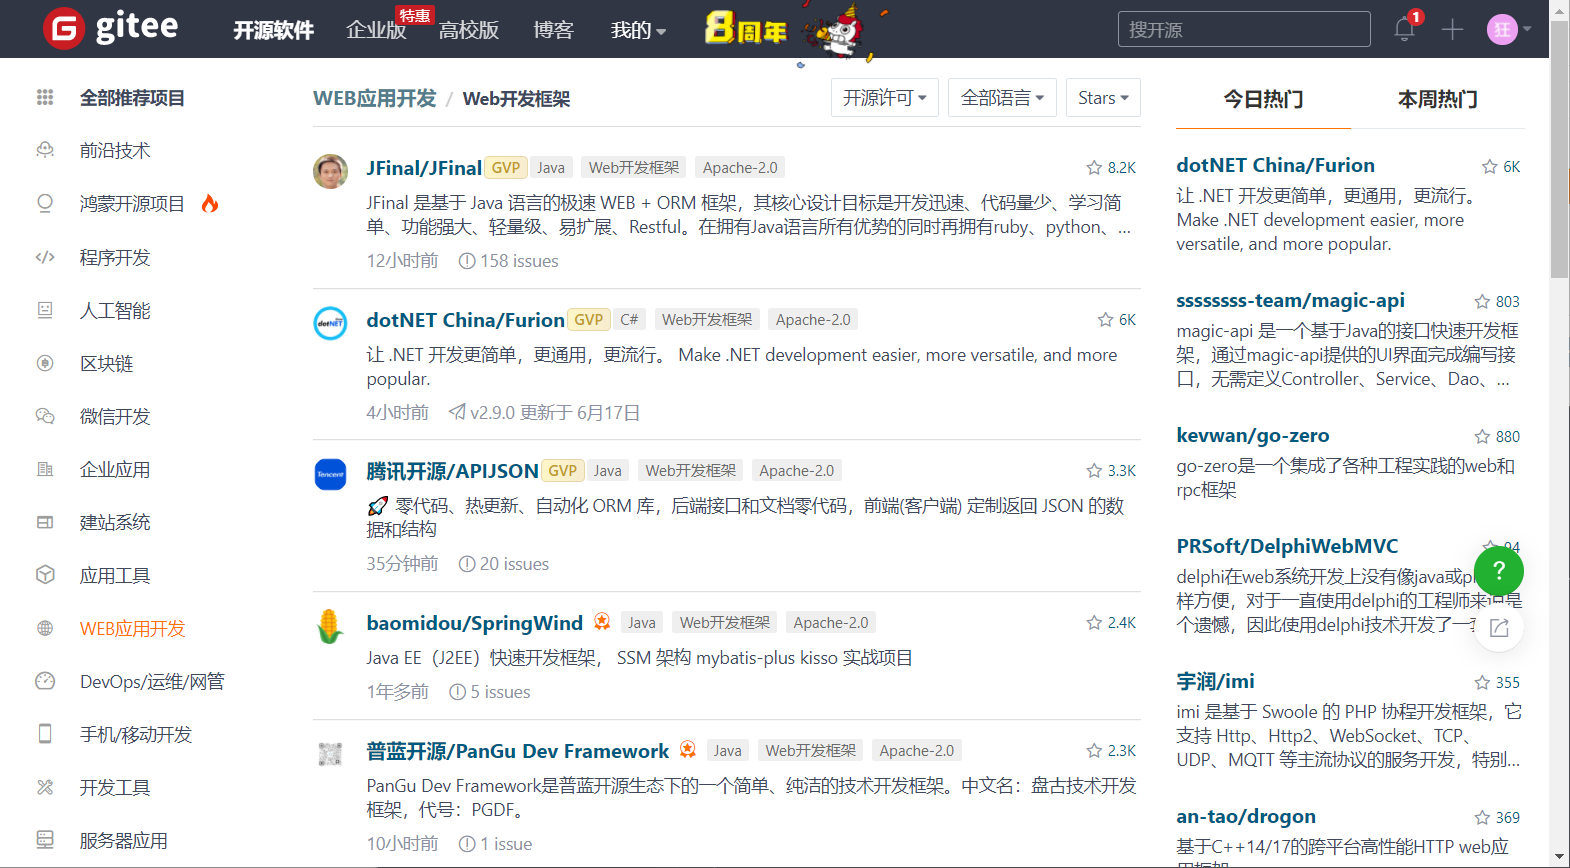1570x868 pixels.
Task: Click the C# language tag on Furion
Action: (x=629, y=320)
